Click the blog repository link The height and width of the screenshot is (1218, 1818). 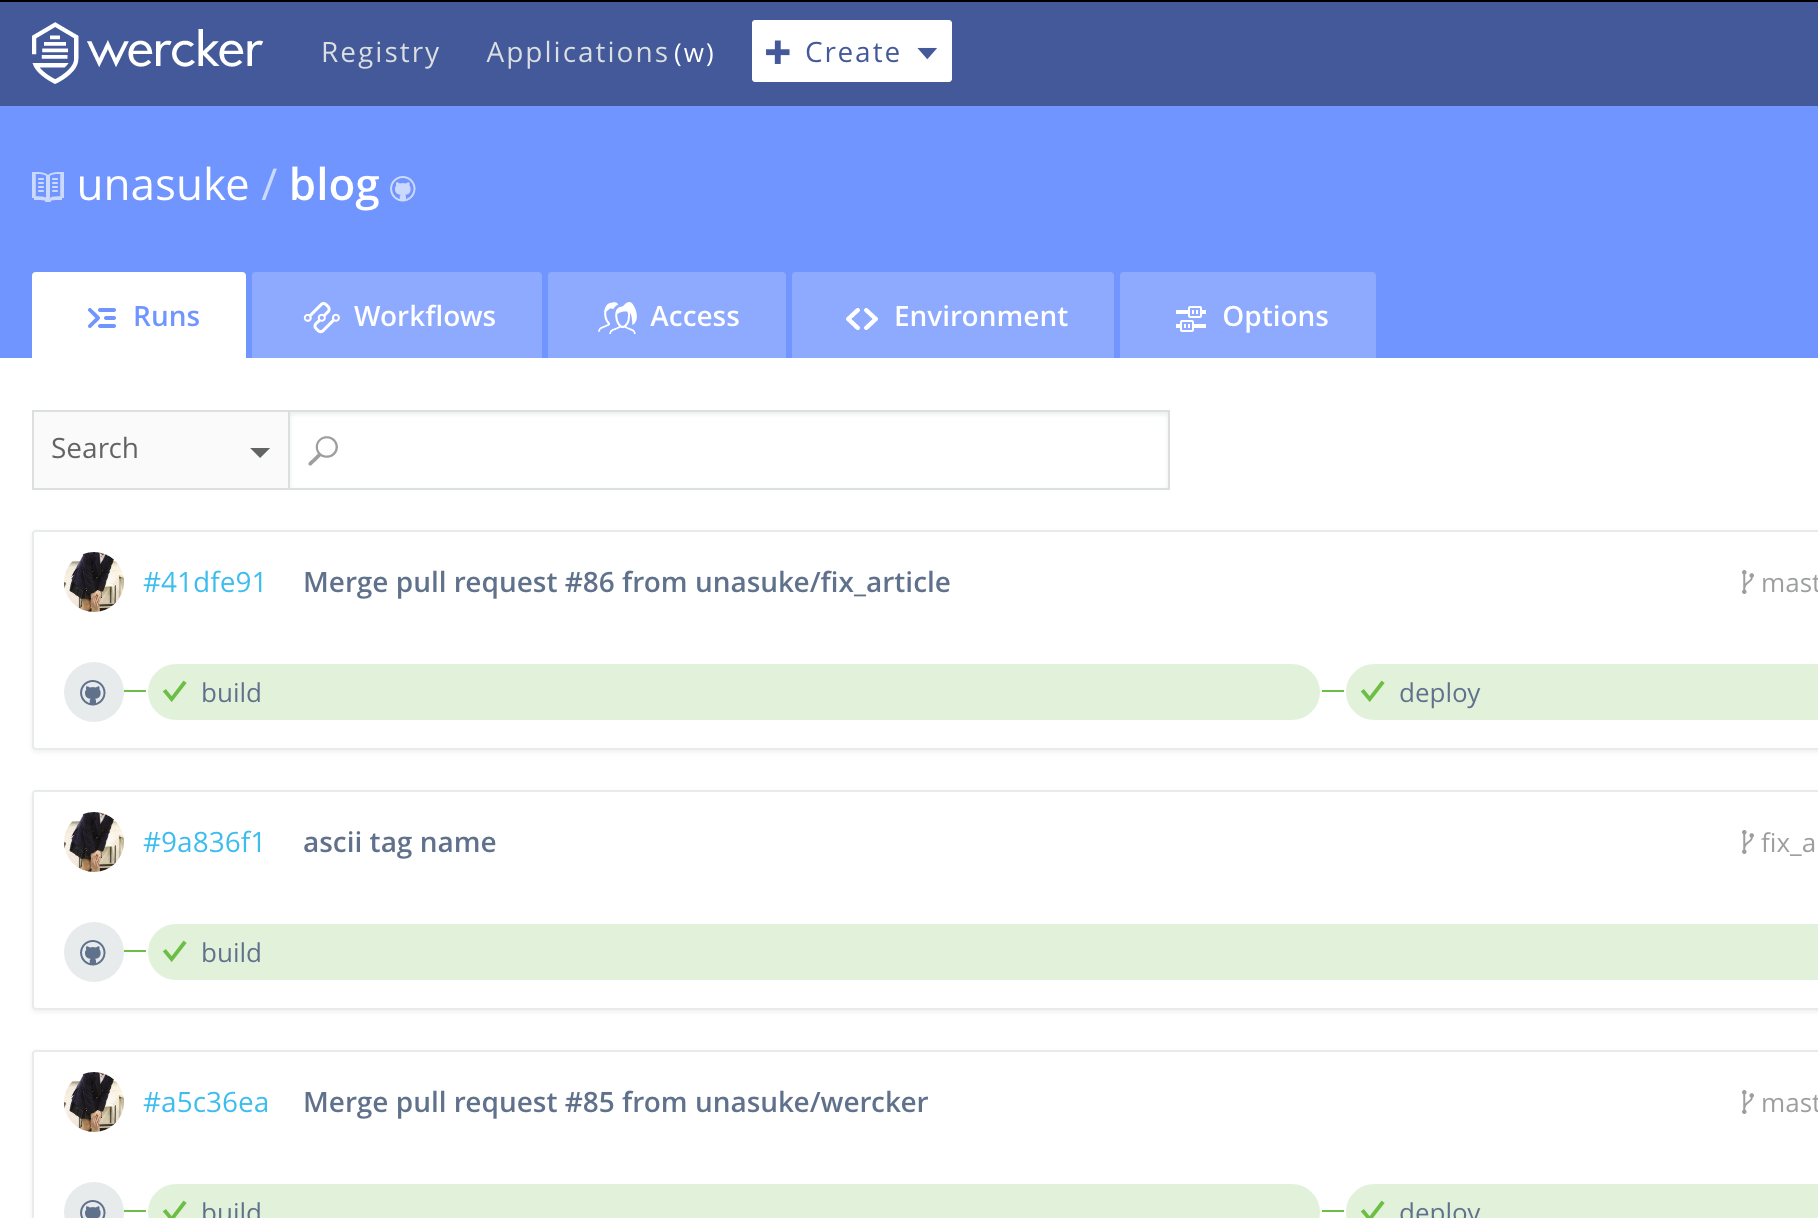[334, 185]
